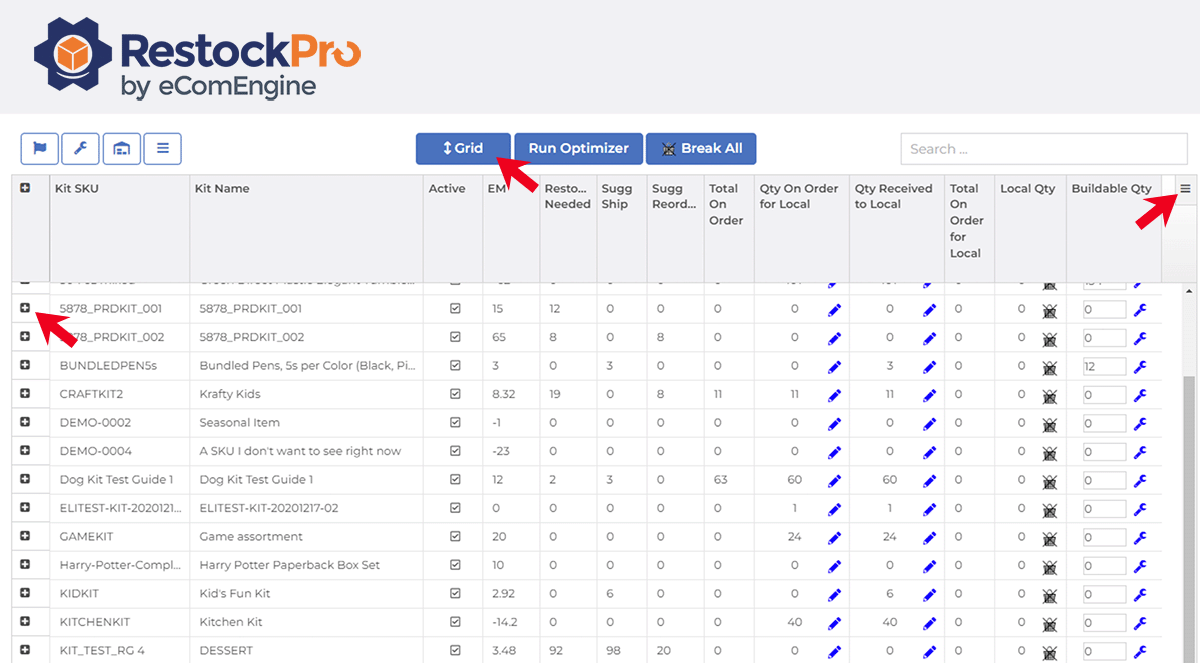
Task: Click the Run Optimizer button
Action: [x=578, y=149]
